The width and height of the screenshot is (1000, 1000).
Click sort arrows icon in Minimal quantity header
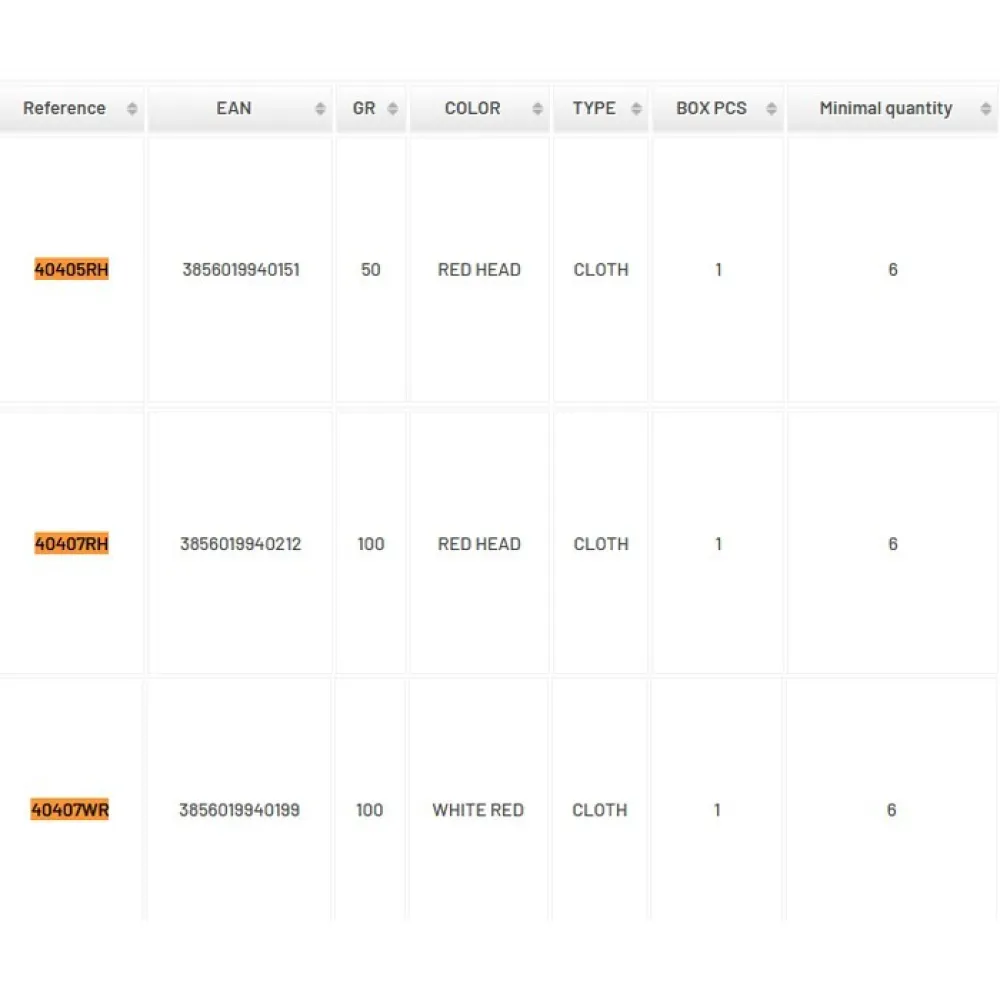[x=987, y=109]
